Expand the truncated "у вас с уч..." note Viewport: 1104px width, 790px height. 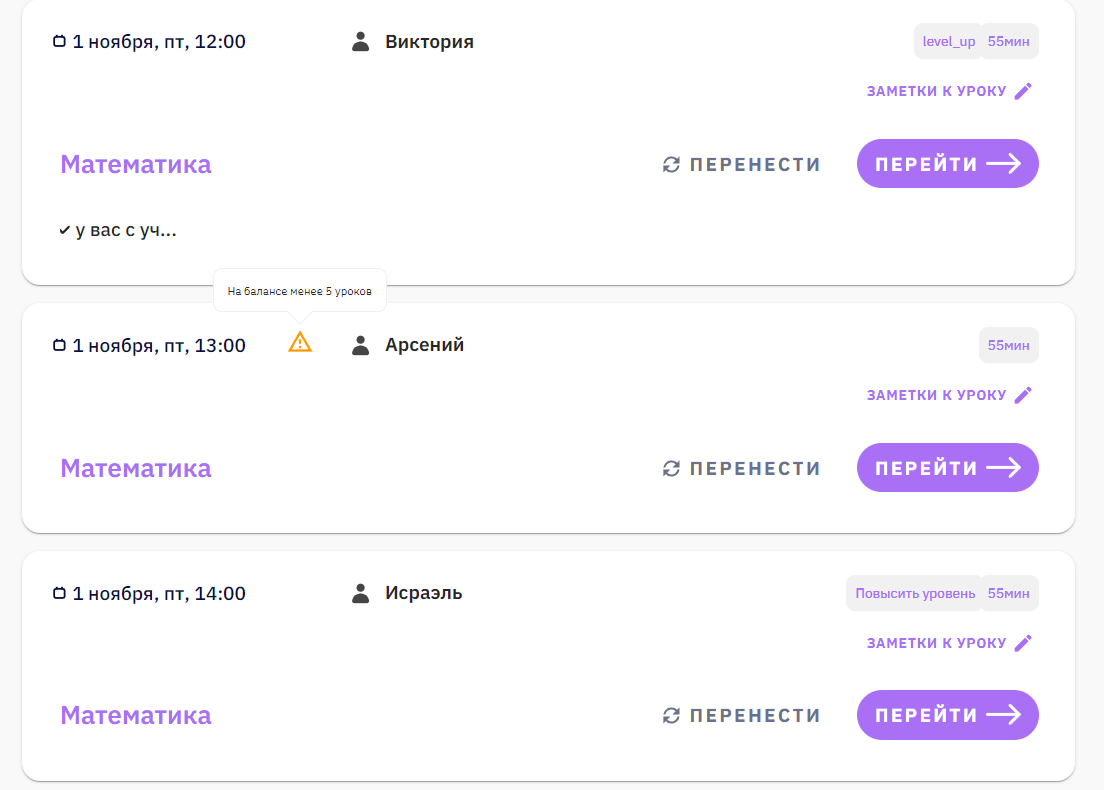click(124, 231)
